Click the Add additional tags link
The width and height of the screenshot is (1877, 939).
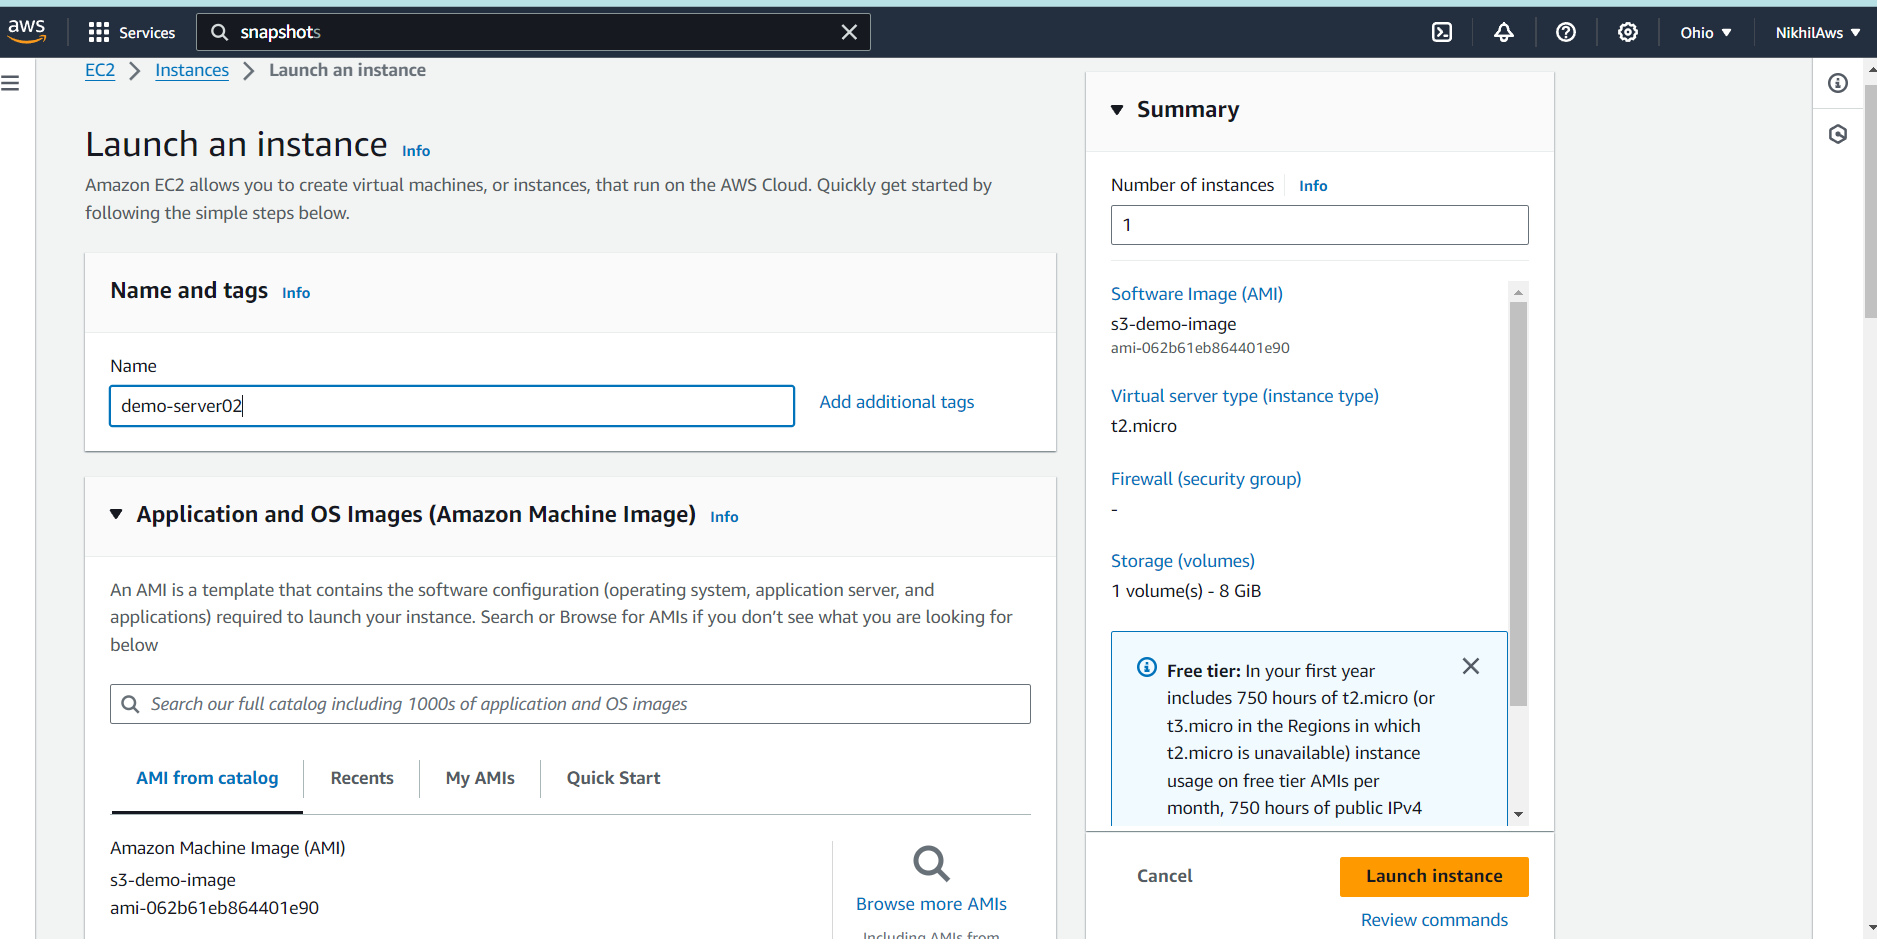point(897,402)
